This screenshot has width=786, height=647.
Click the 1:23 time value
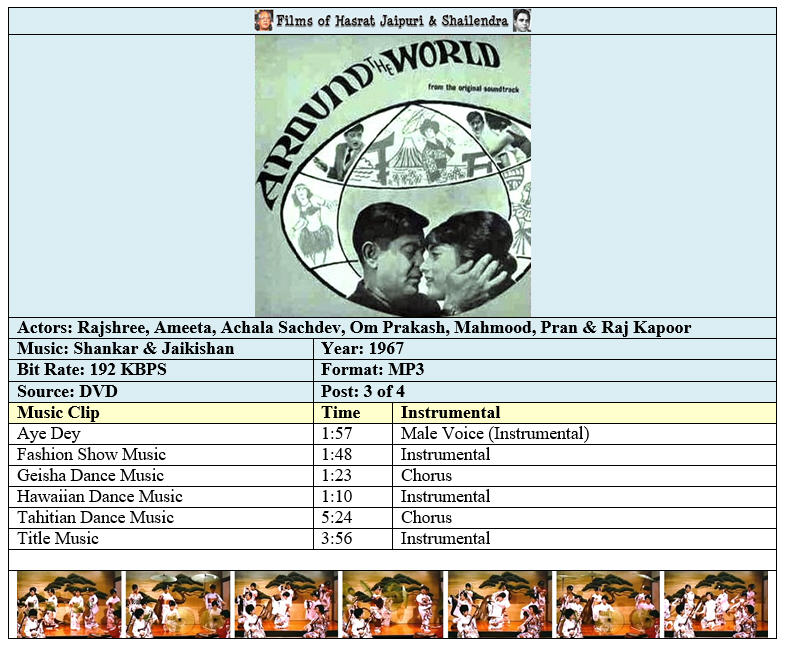[x=337, y=476]
